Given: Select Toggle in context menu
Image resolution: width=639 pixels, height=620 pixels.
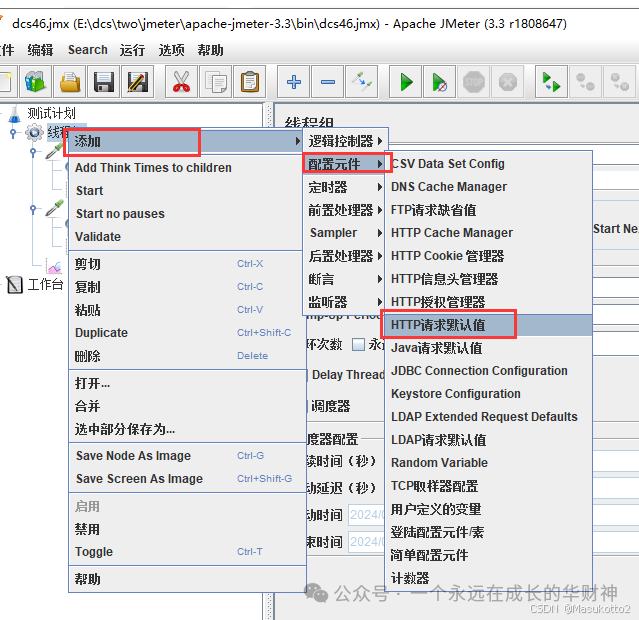Looking at the screenshot, I should [187, 552].
